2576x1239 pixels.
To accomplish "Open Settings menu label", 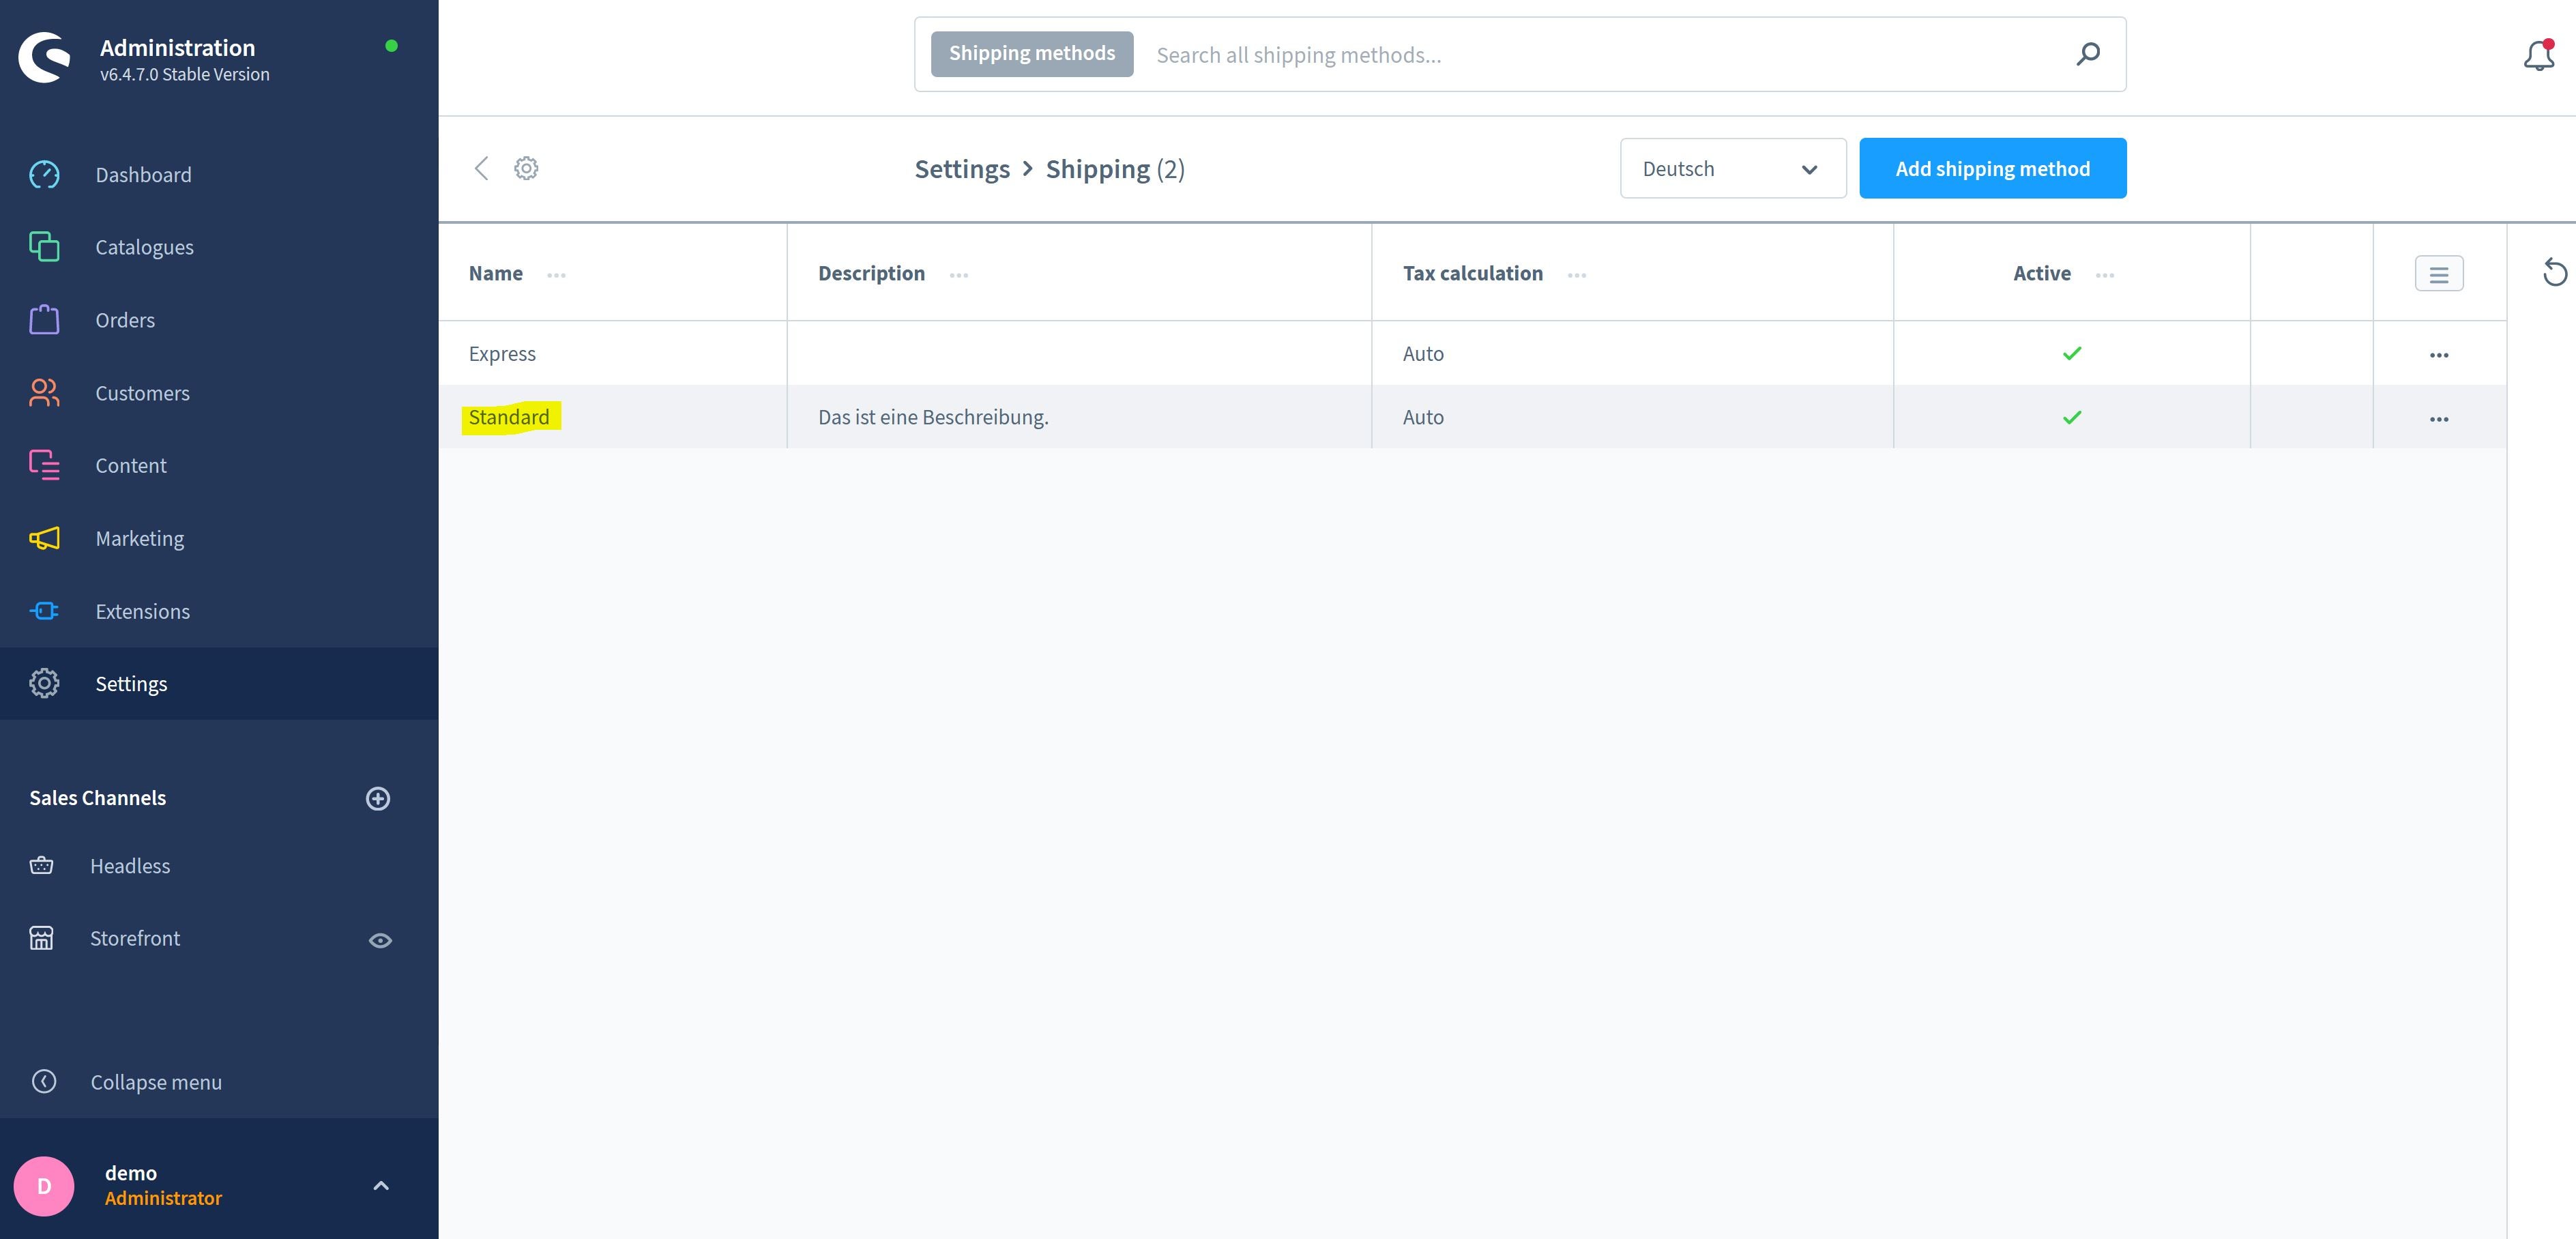I will tap(131, 683).
